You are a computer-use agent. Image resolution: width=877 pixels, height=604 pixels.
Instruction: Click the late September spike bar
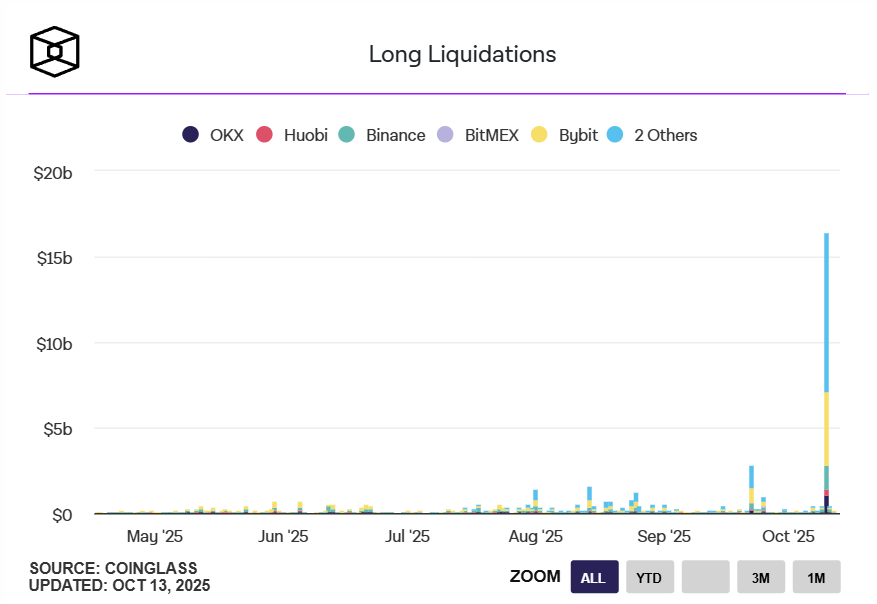pyautogui.click(x=751, y=478)
